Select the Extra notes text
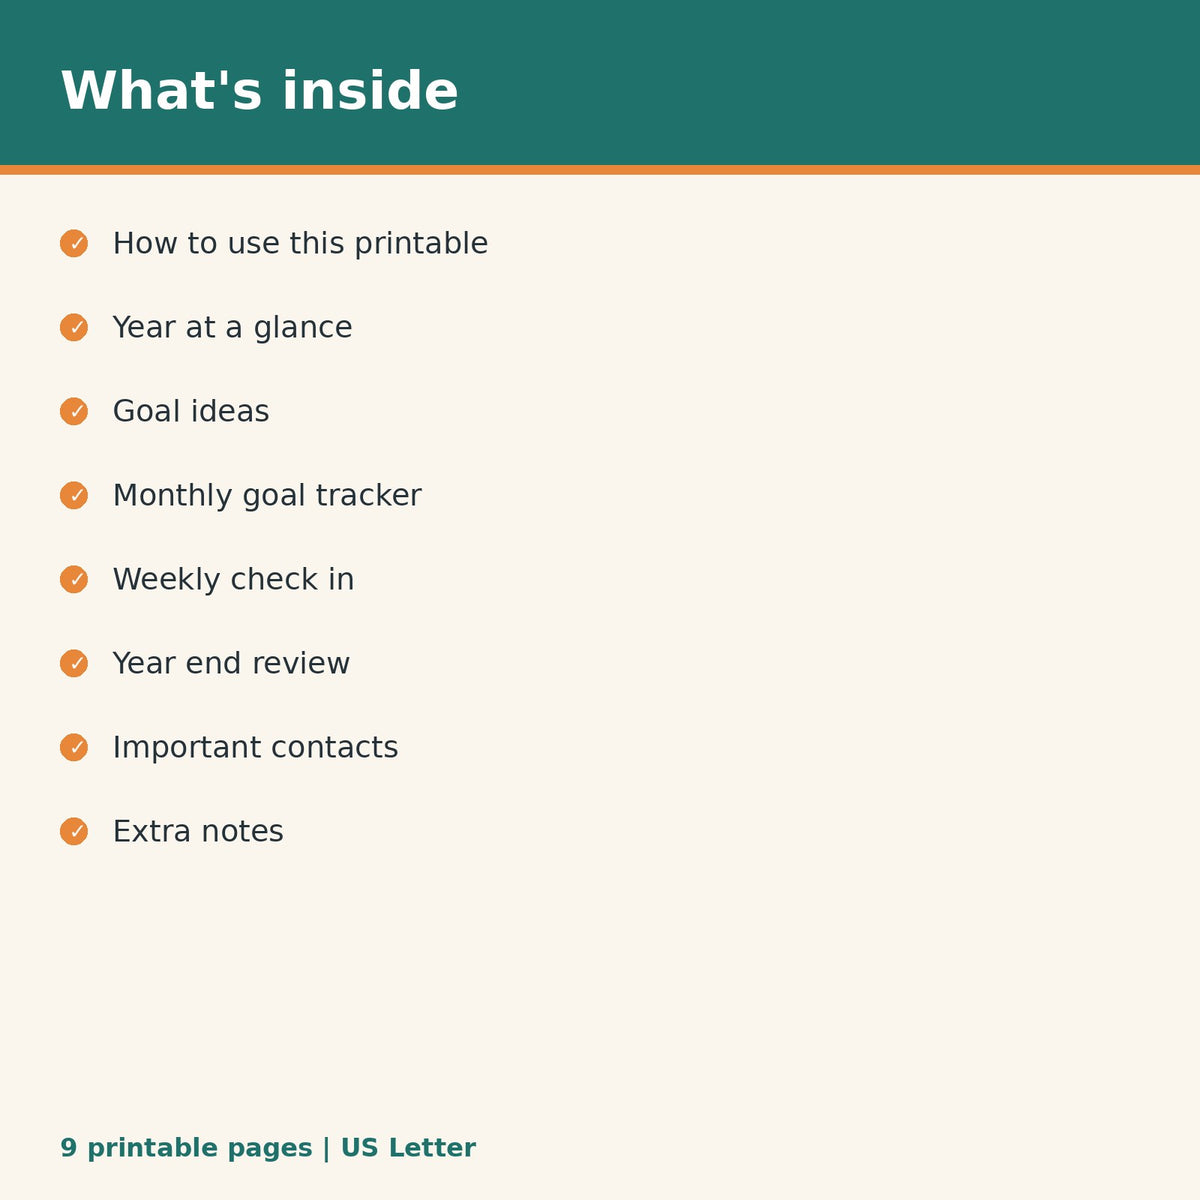This screenshot has height=1200, width=1200. 198,832
